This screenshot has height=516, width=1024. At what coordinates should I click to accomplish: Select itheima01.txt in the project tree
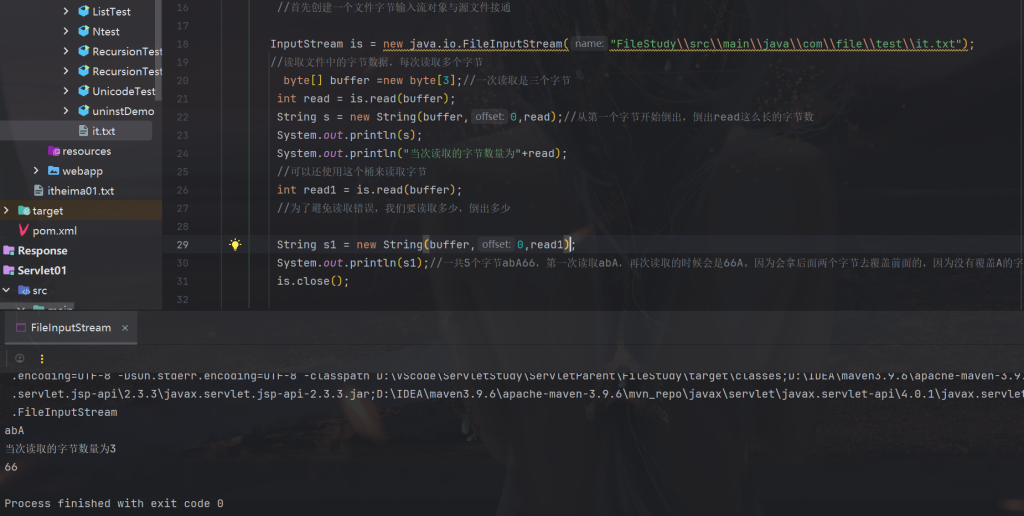[80, 191]
